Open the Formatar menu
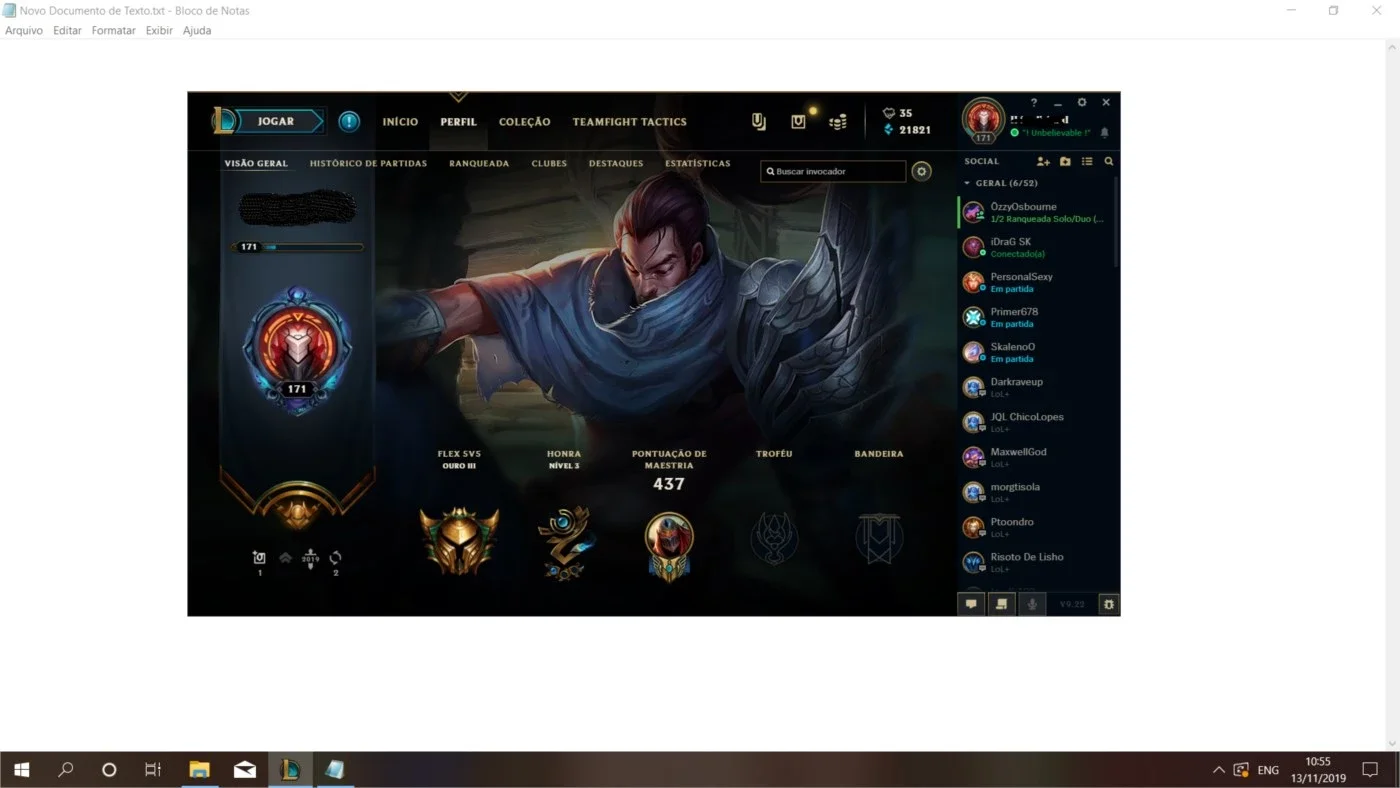 [113, 30]
